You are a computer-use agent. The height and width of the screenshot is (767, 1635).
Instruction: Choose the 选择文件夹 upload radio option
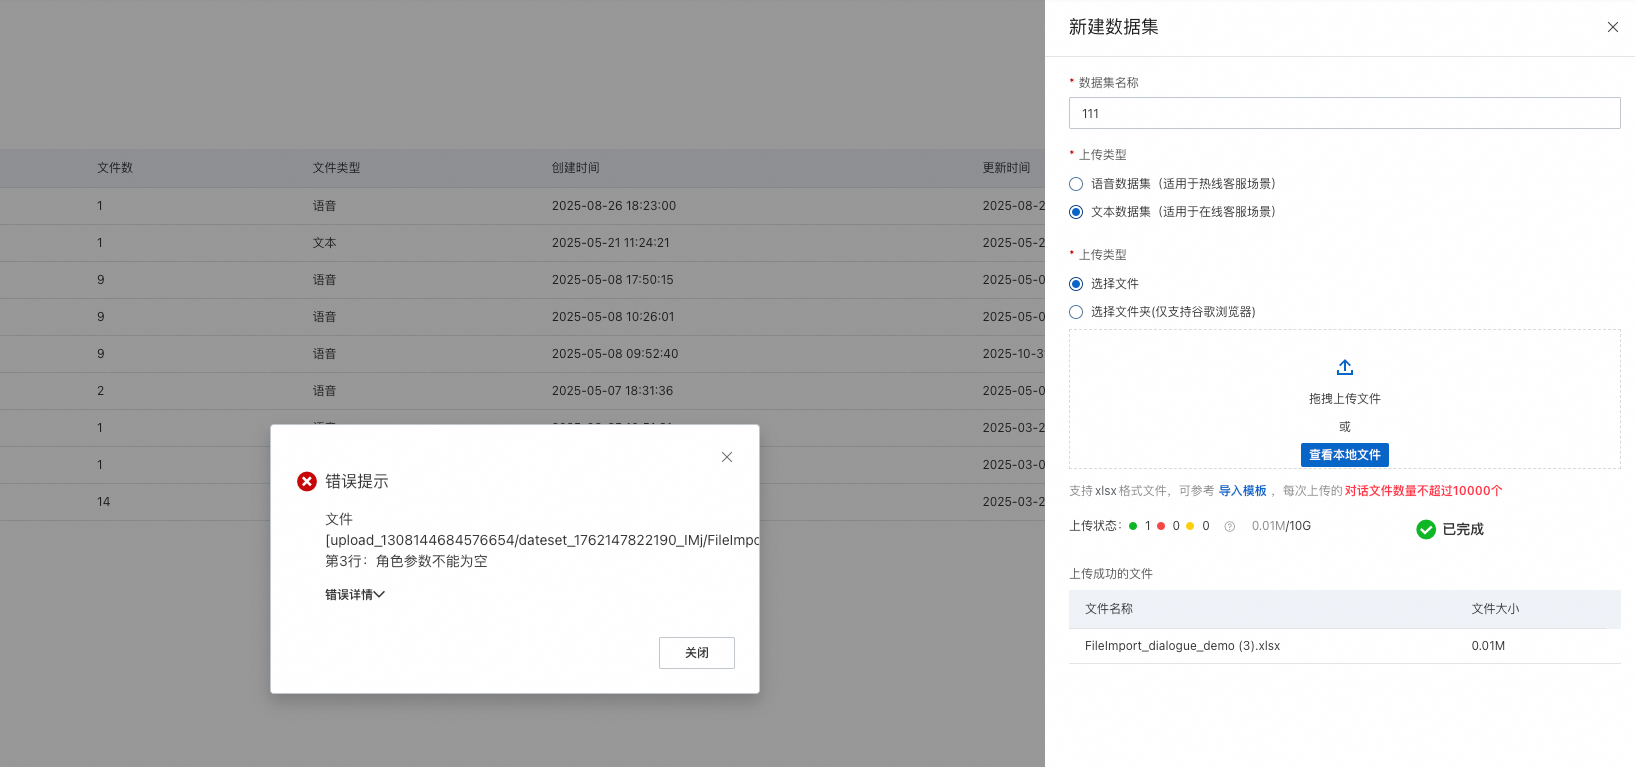tap(1076, 312)
